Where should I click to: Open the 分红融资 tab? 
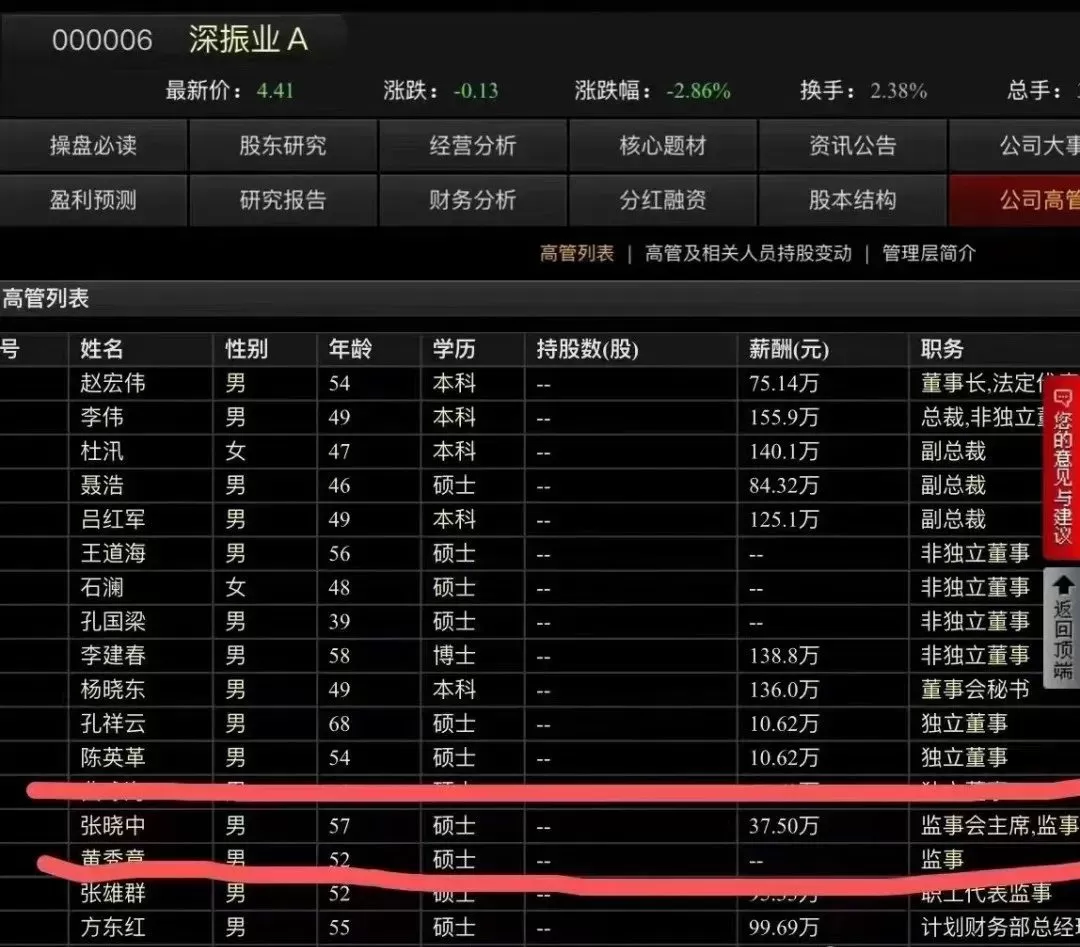pyautogui.click(x=663, y=200)
